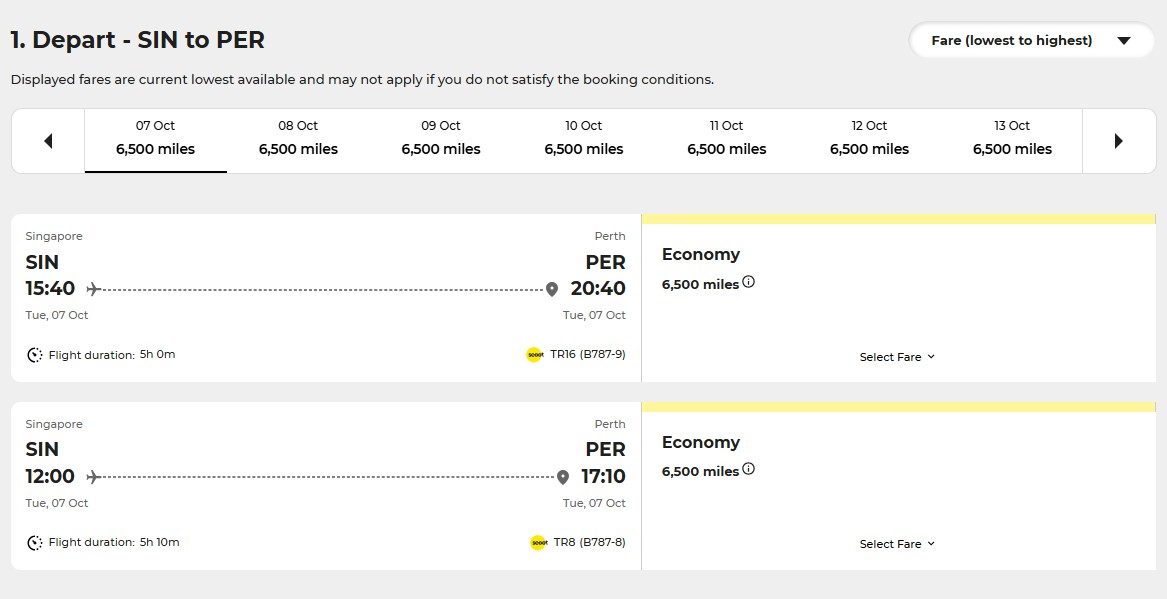Click info icon beside second 6,500 miles fare
1167x599 pixels.
749,469
